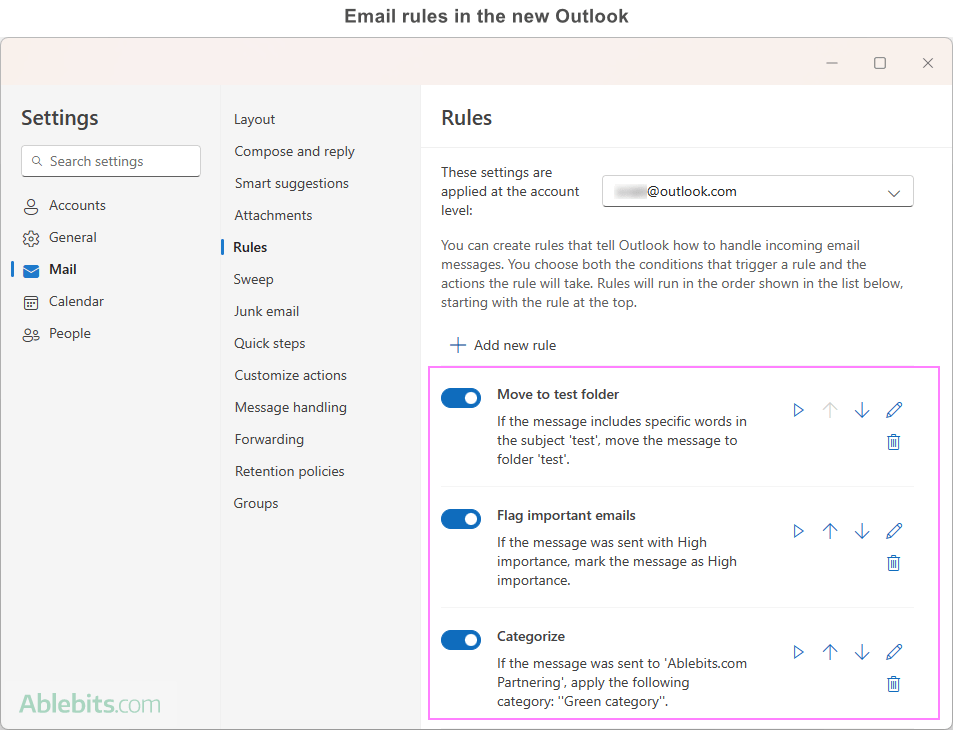
Task: Move 'Flag important emails' rule down
Action: [x=862, y=531]
